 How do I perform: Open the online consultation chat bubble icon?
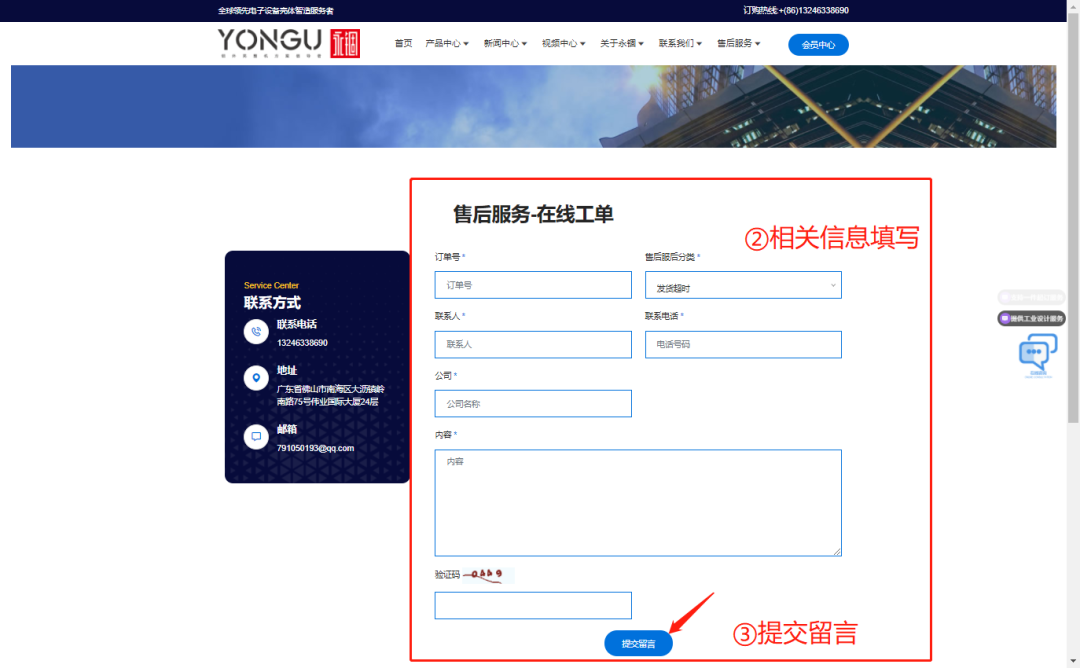pyautogui.click(x=1036, y=352)
